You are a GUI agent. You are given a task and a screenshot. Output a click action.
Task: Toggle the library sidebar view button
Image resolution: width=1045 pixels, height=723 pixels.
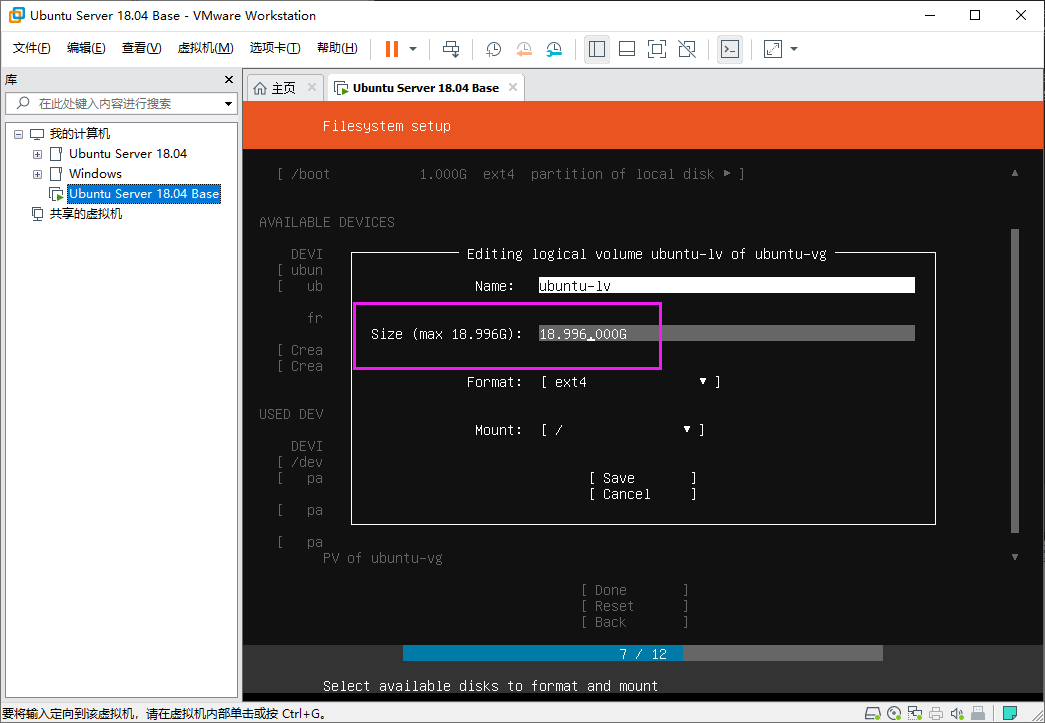596,49
